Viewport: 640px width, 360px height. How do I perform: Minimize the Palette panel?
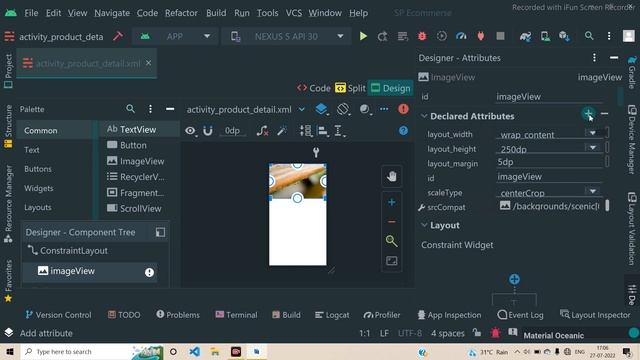click(x=170, y=109)
